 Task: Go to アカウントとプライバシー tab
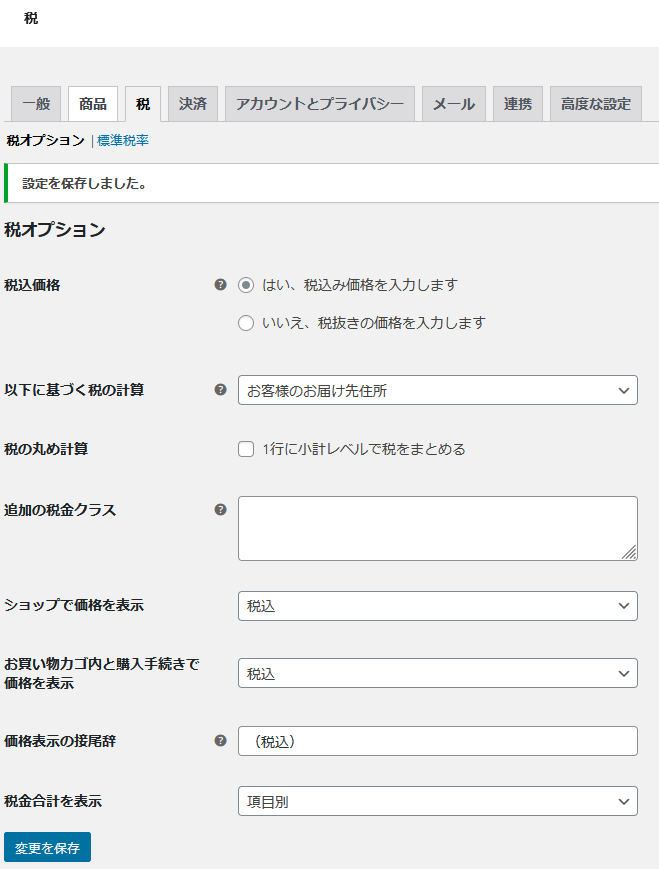pyautogui.click(x=319, y=104)
